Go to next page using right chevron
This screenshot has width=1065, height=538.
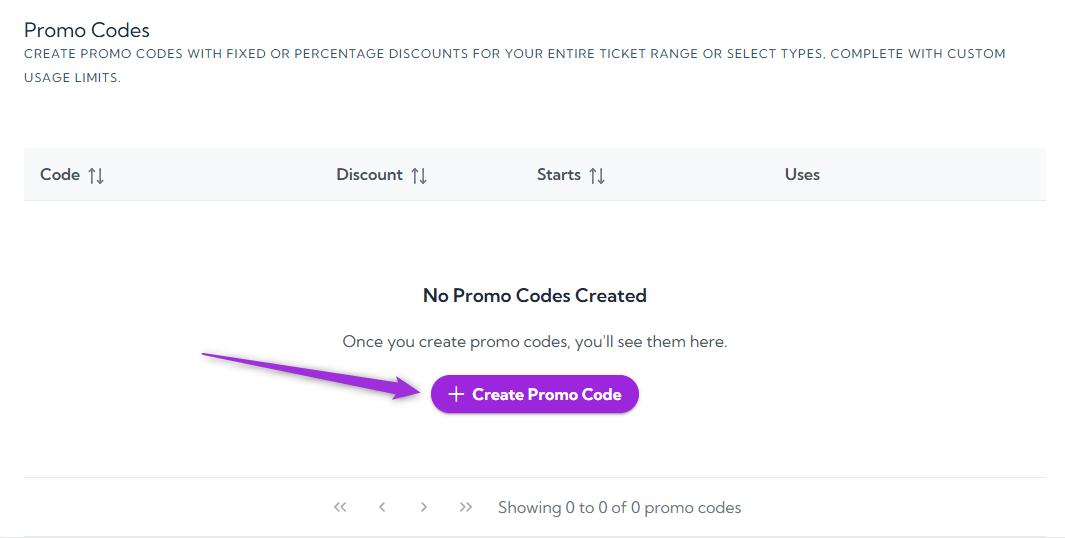click(x=424, y=507)
